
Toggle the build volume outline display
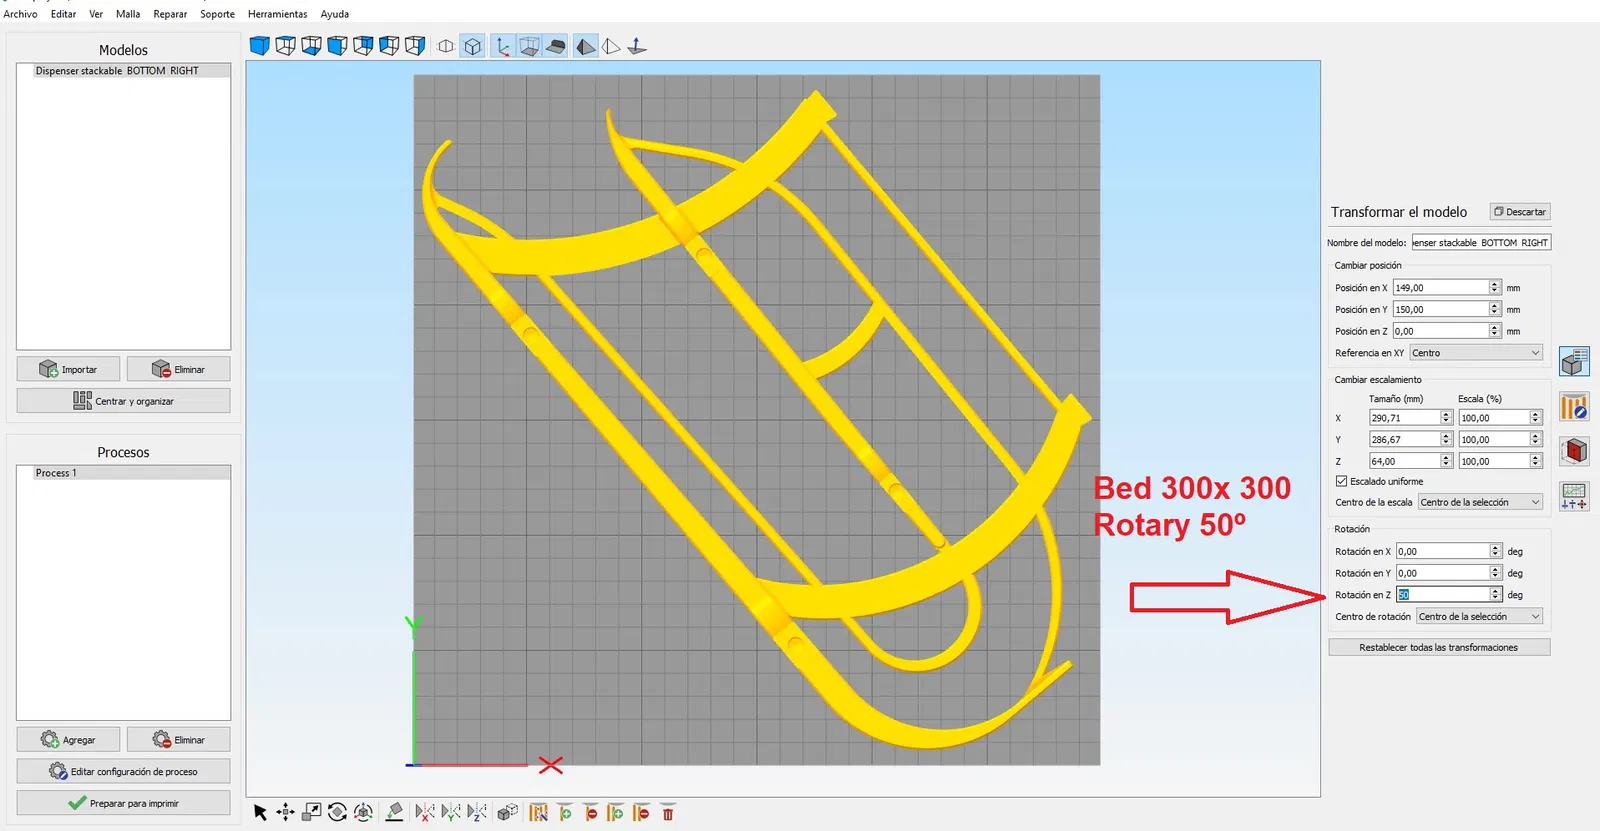tap(529, 46)
